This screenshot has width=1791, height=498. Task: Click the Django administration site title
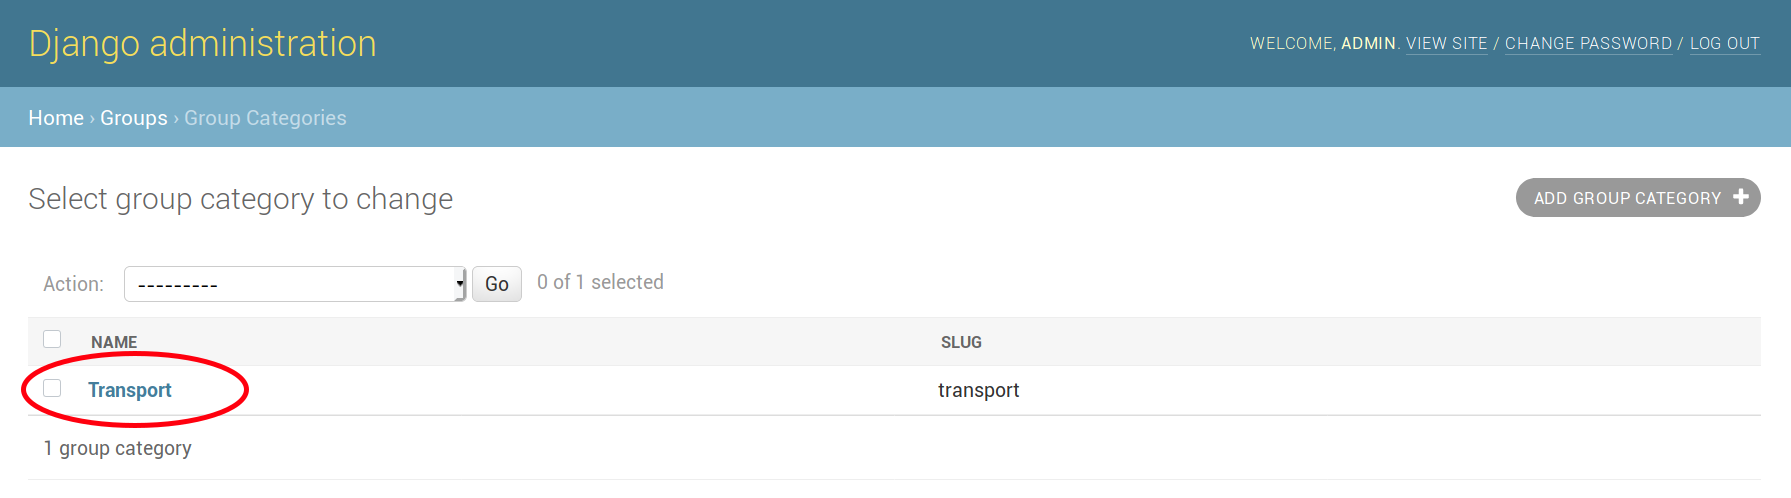[x=203, y=43]
